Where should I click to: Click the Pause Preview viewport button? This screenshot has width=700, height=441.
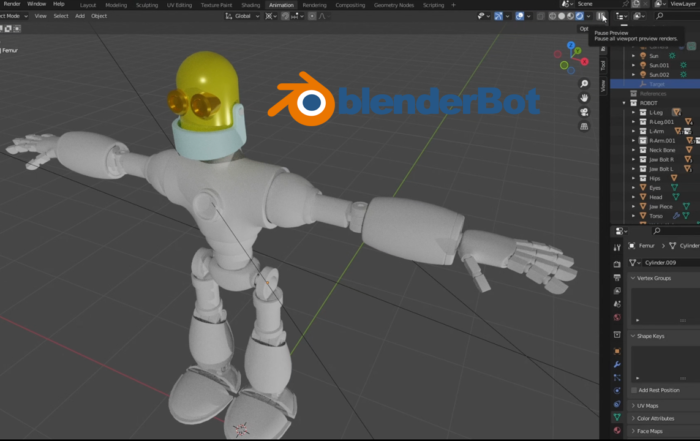tap(601, 17)
